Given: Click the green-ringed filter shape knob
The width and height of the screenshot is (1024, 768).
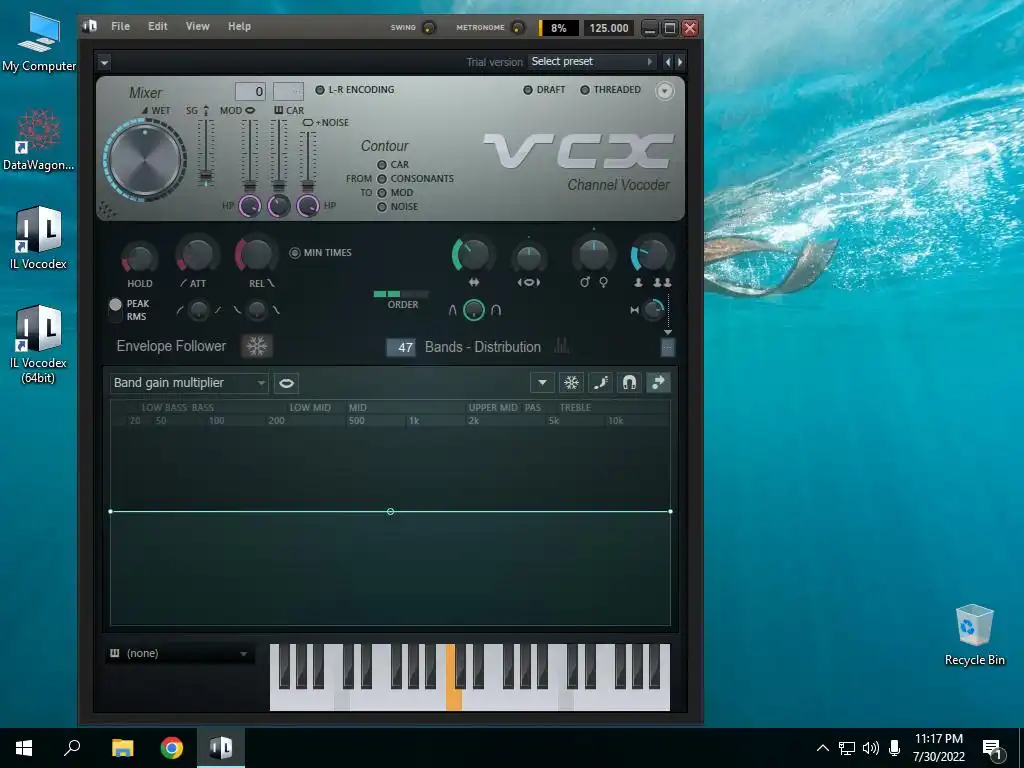Looking at the screenshot, I should [x=474, y=310].
